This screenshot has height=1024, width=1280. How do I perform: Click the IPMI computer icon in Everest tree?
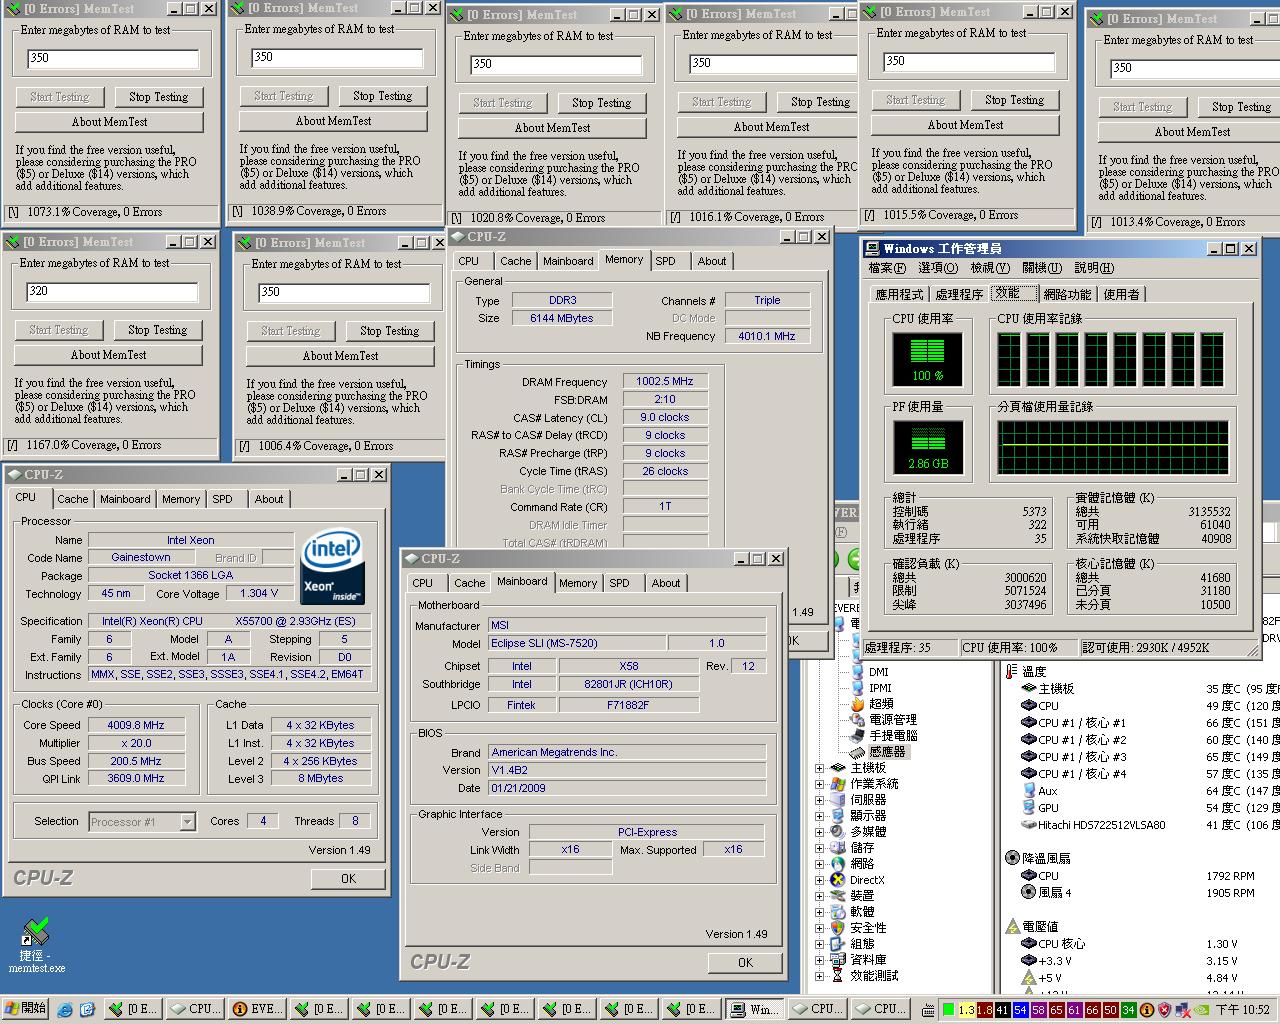[857, 687]
